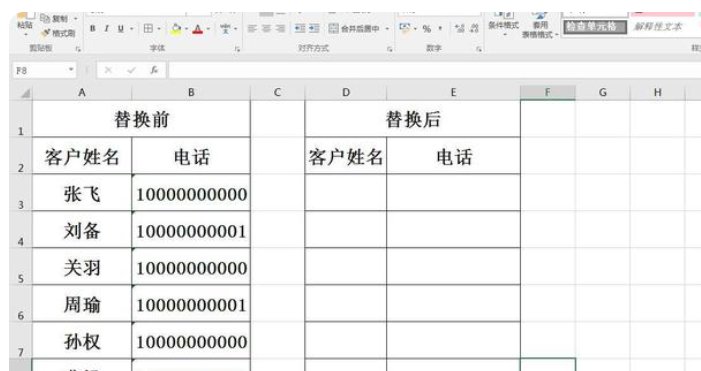Click into the formula bar input
Viewport: 701px width, 371px height.
(x=434, y=70)
